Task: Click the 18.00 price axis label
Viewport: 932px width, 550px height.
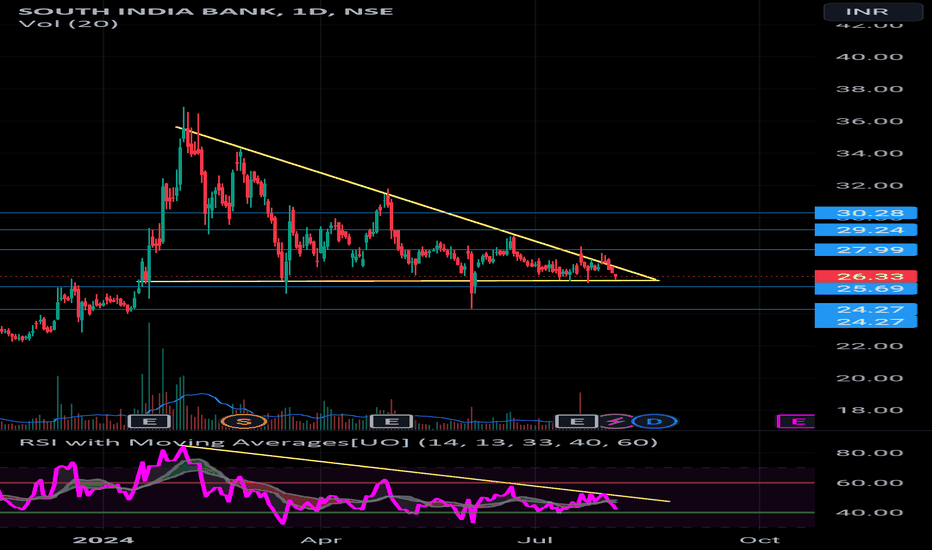Action: click(870, 410)
